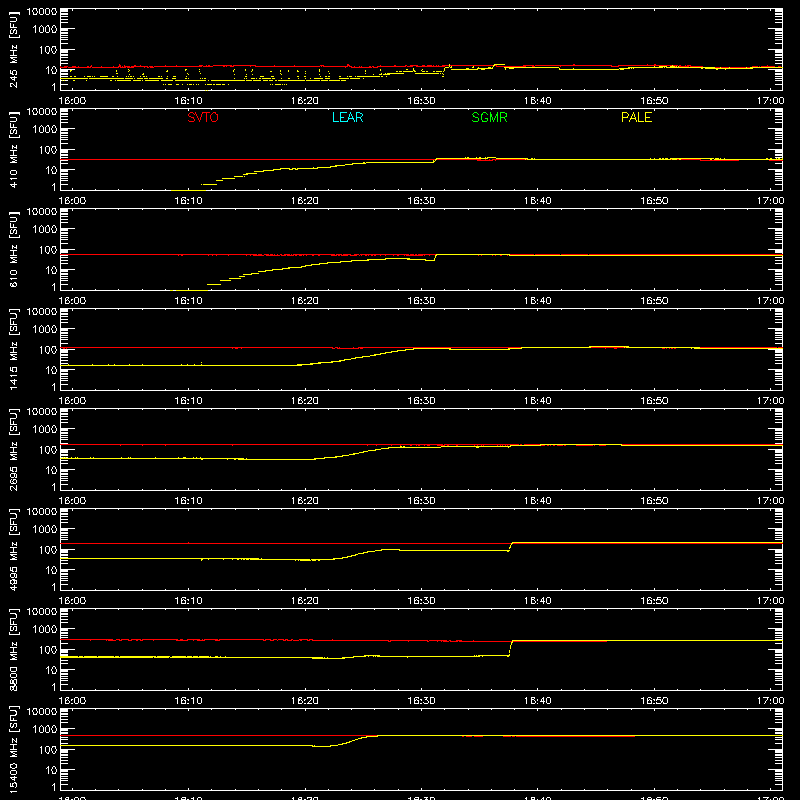Screen dimensions: 800x800
Task: Select the 245 MHz [SFU] axis label
Action: 14,49
